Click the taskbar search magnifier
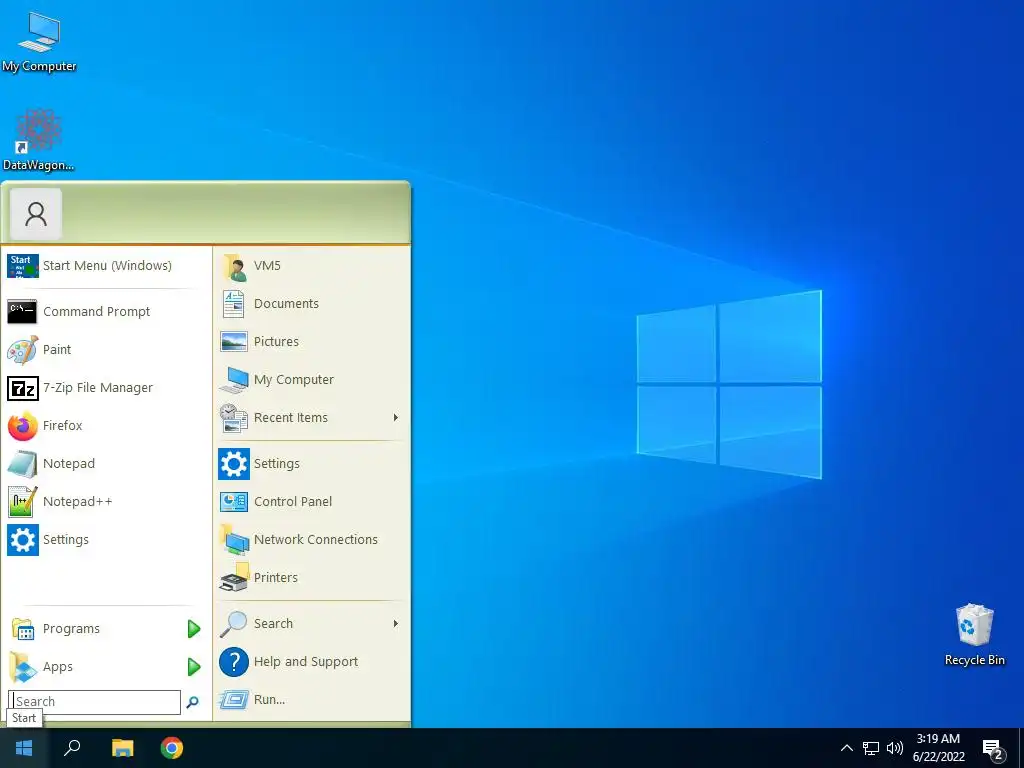Screen dimensions: 1024x768 (72, 748)
